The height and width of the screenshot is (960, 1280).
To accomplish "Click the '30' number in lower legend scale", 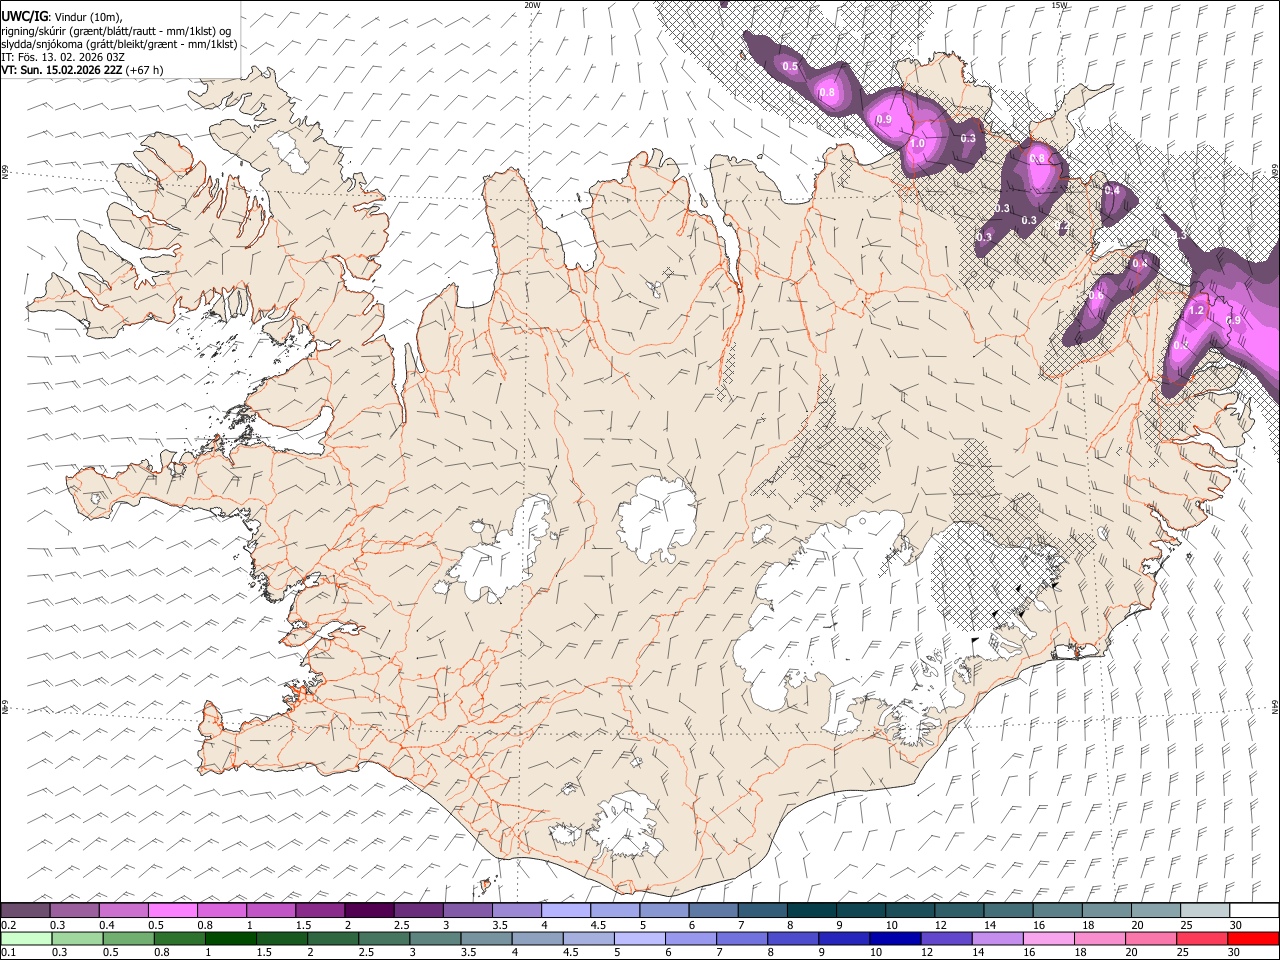I will click(x=1235, y=953).
